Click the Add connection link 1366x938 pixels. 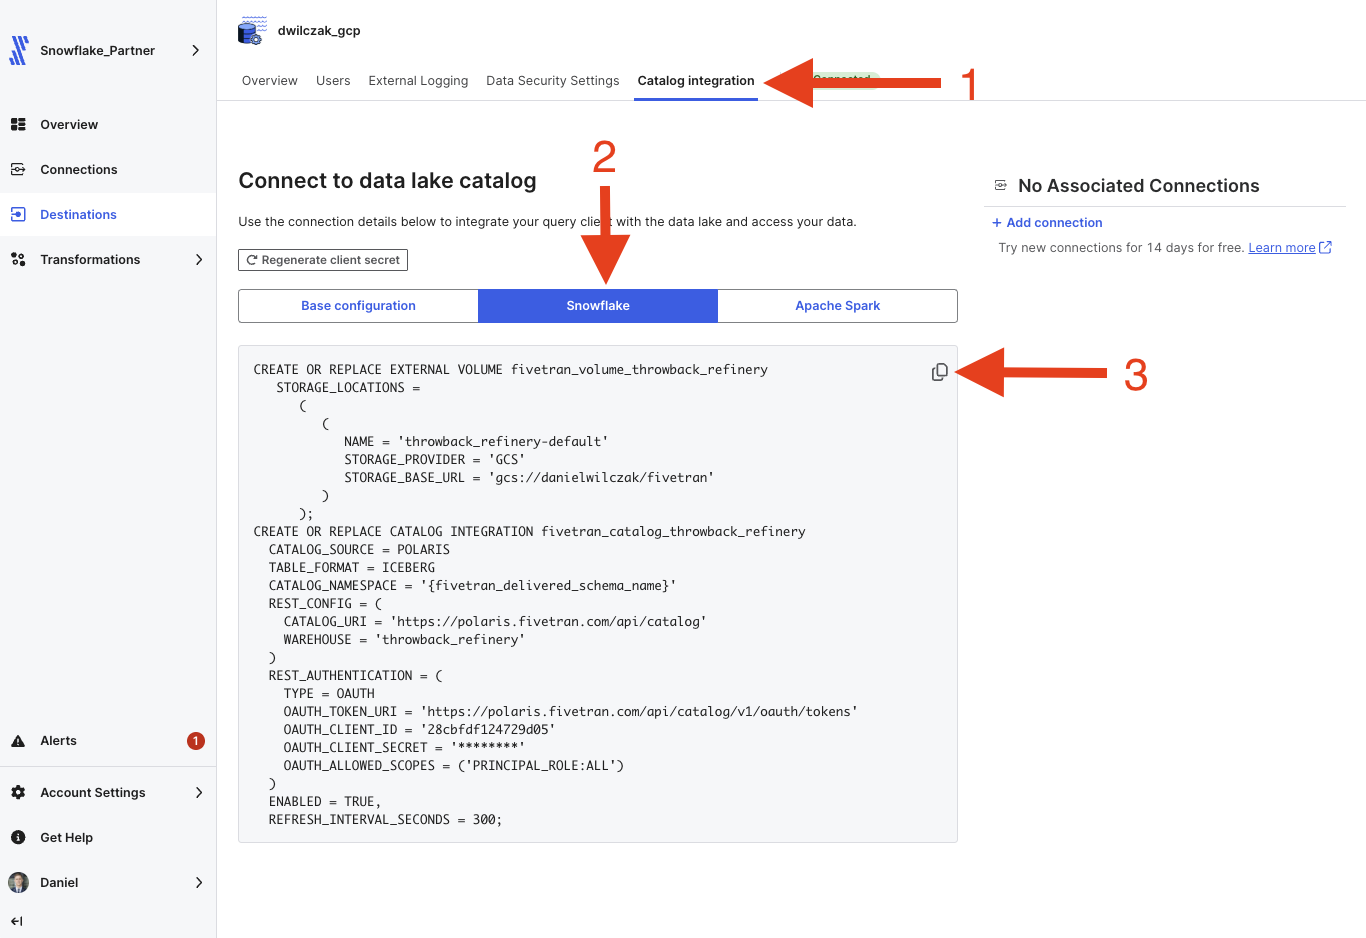1047,223
